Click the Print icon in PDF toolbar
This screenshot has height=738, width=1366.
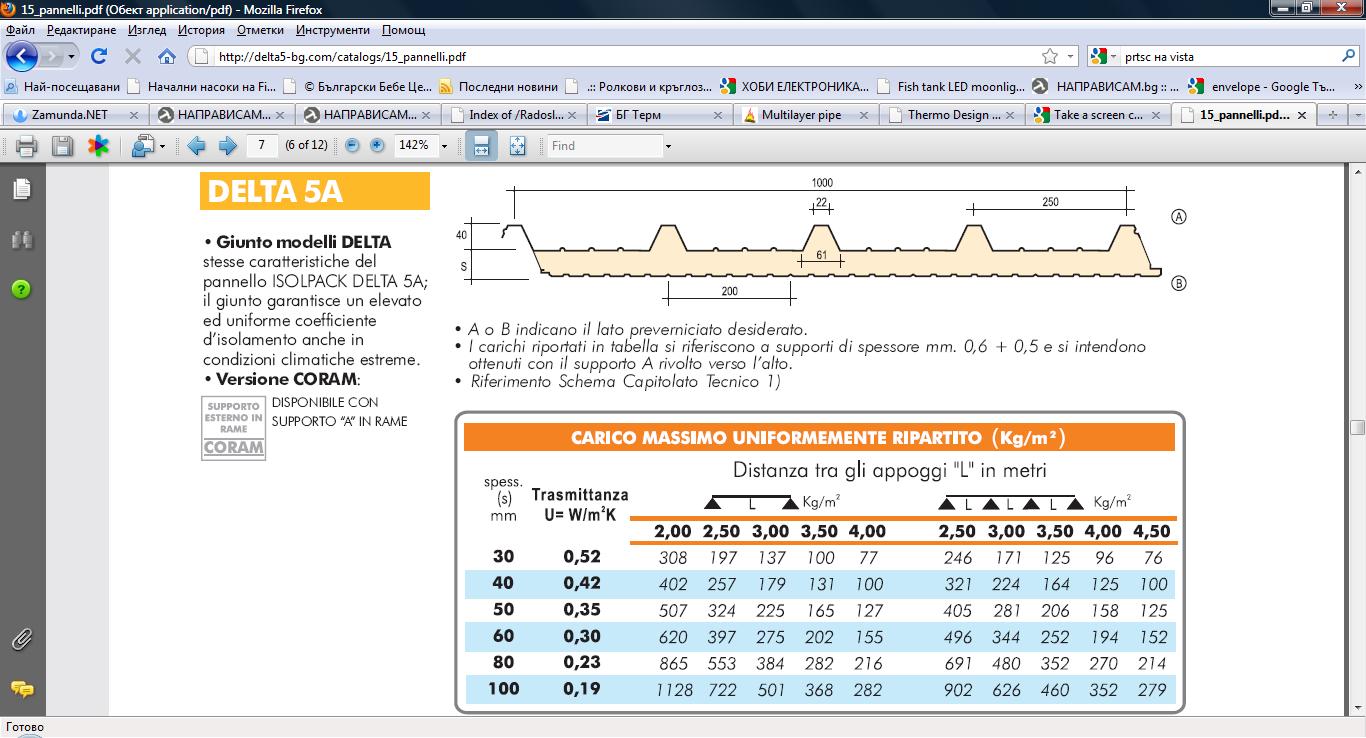pyautogui.click(x=26, y=146)
